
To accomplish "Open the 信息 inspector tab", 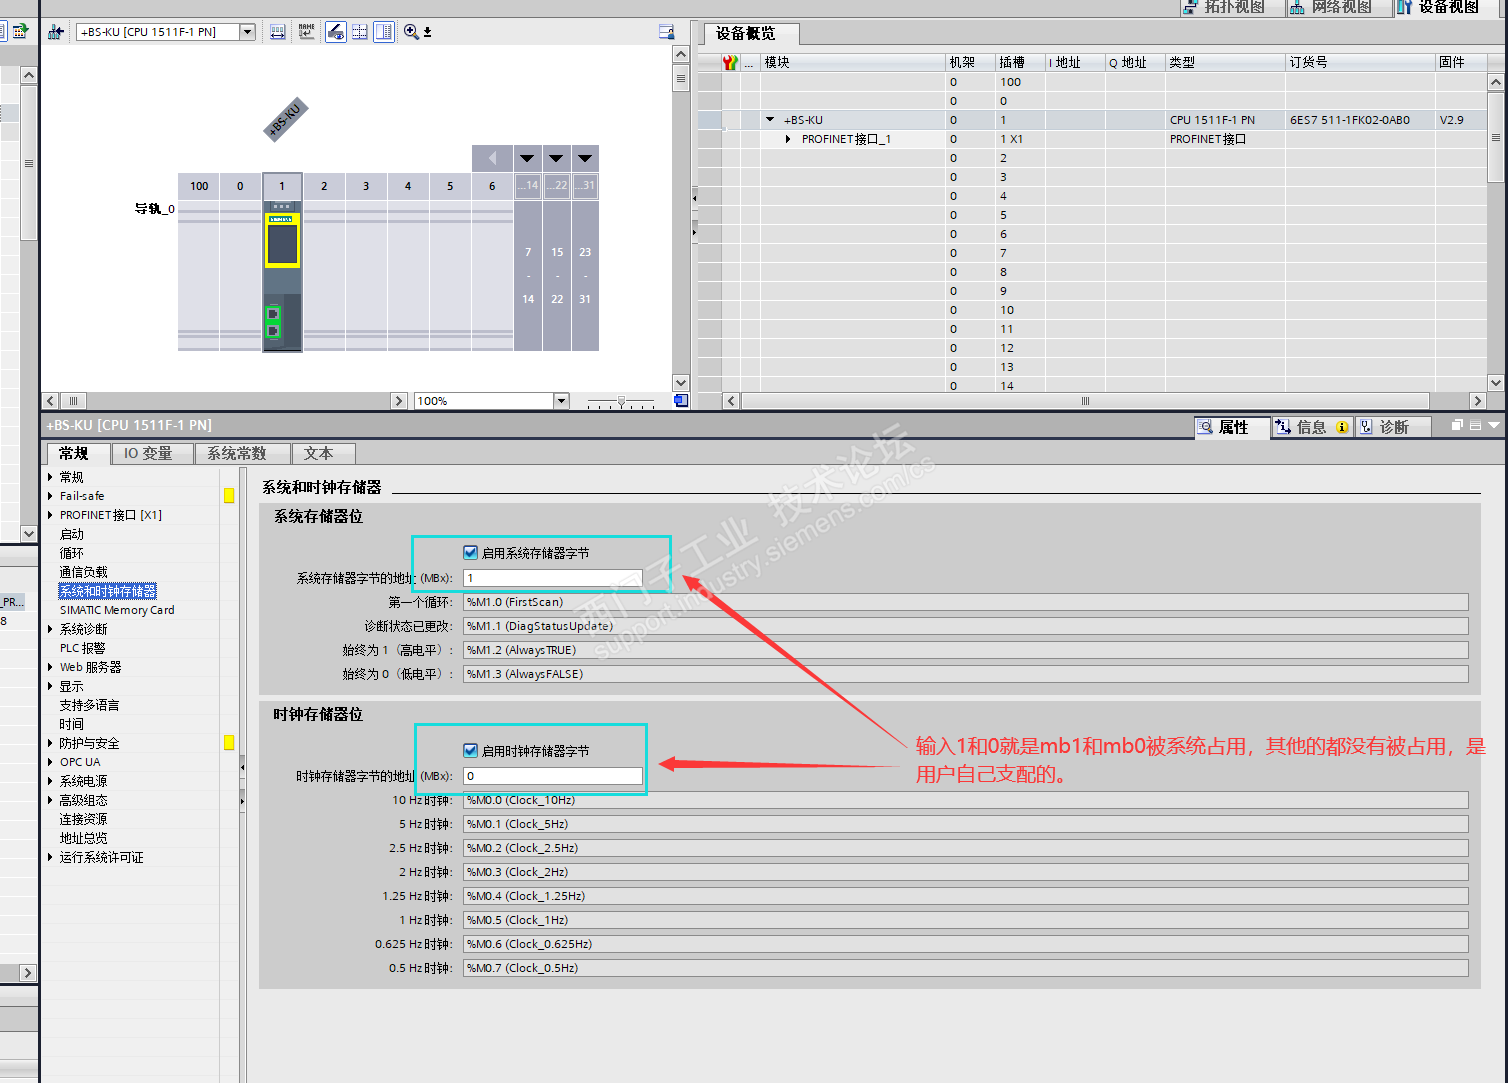I will click(x=1312, y=427).
